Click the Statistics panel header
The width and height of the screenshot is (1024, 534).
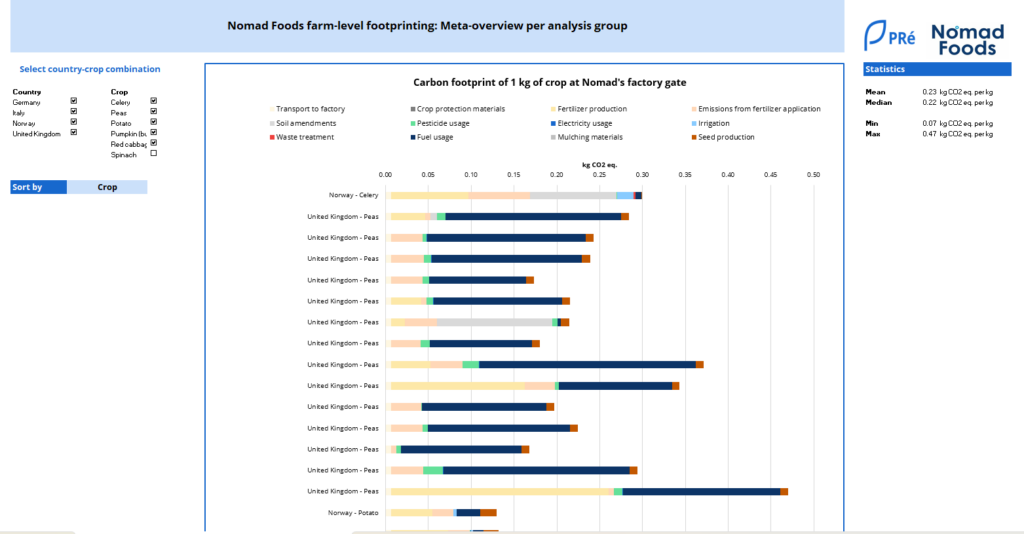(x=937, y=69)
